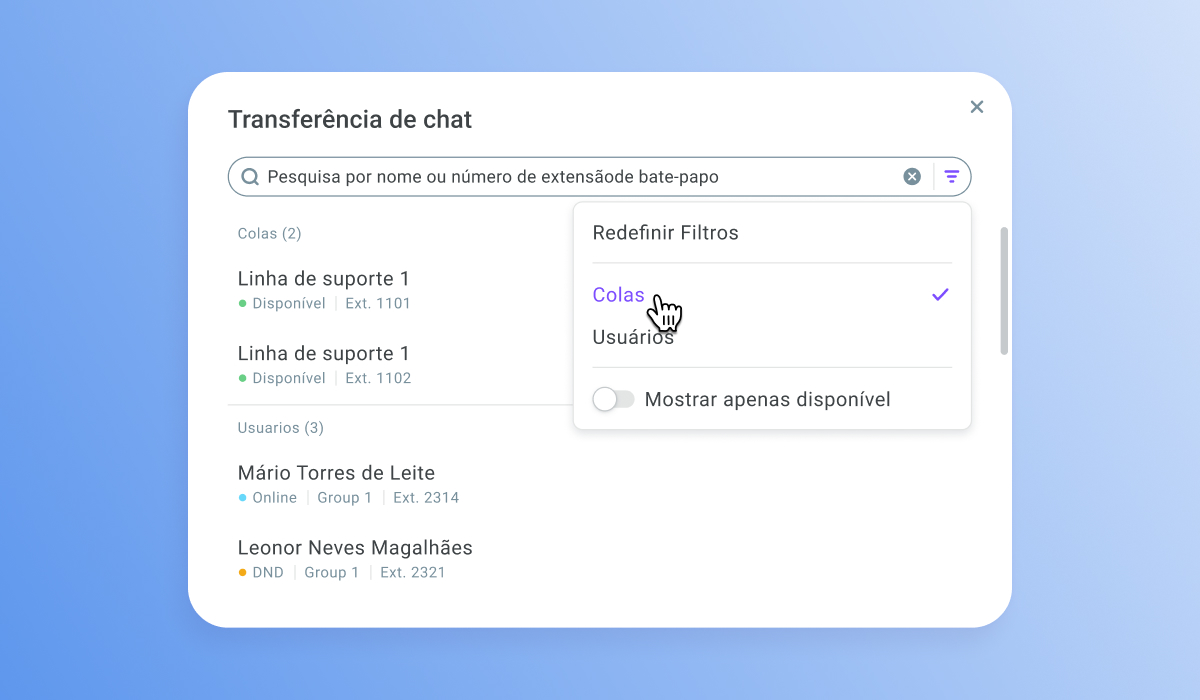1200x700 pixels.
Task: Toggle Mostrar apenas disponível switch
Action: 613,400
